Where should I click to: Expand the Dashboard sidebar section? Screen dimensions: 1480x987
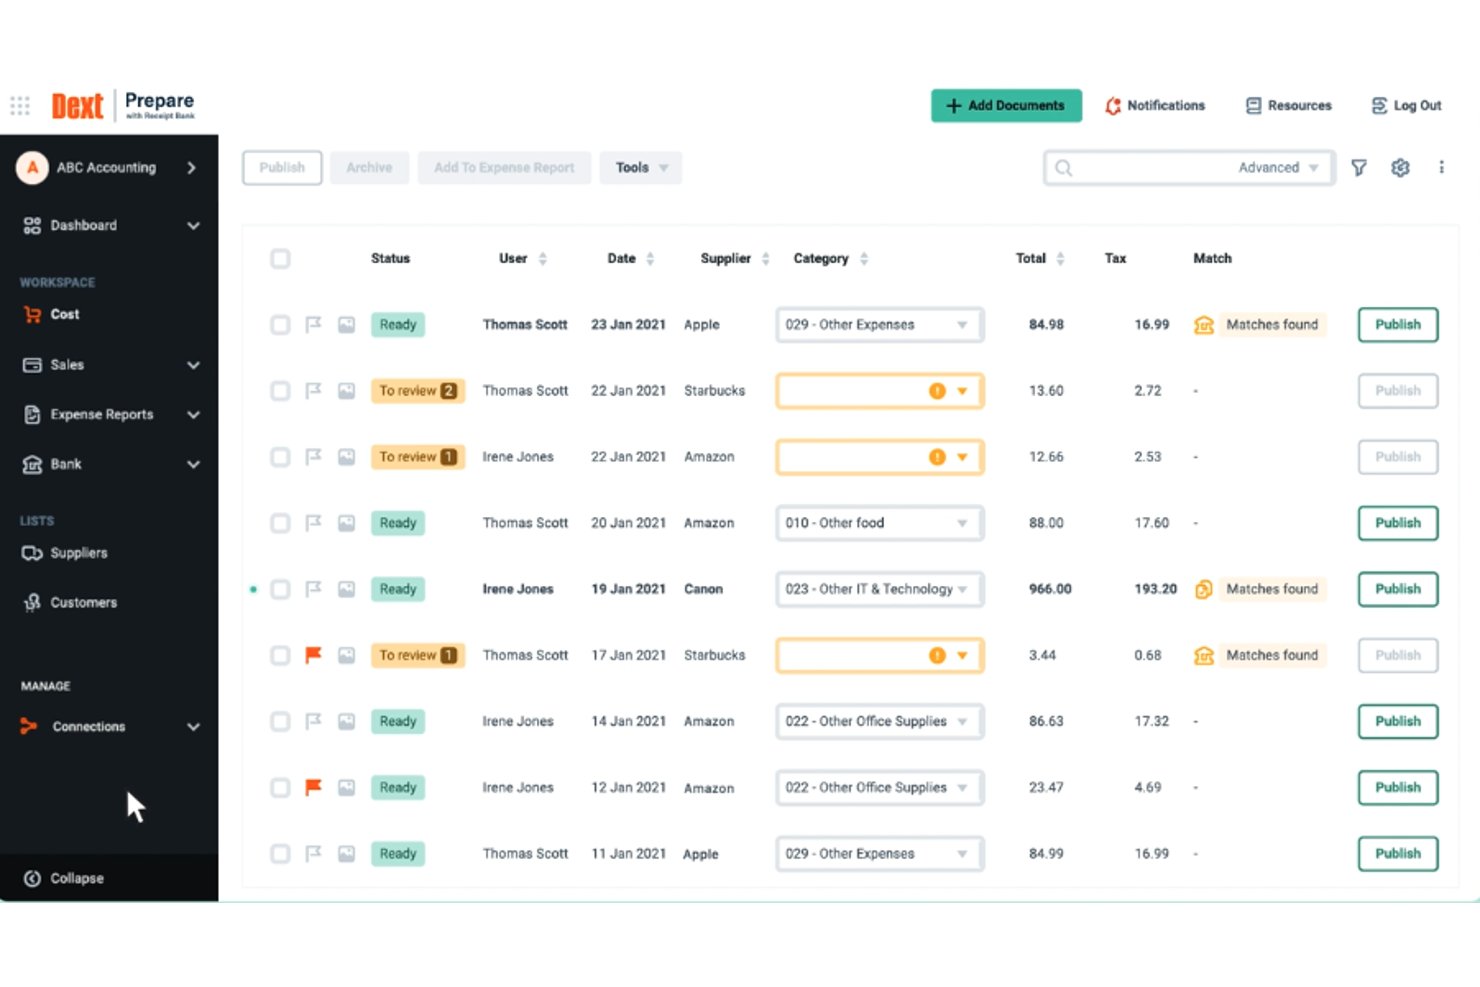point(193,226)
